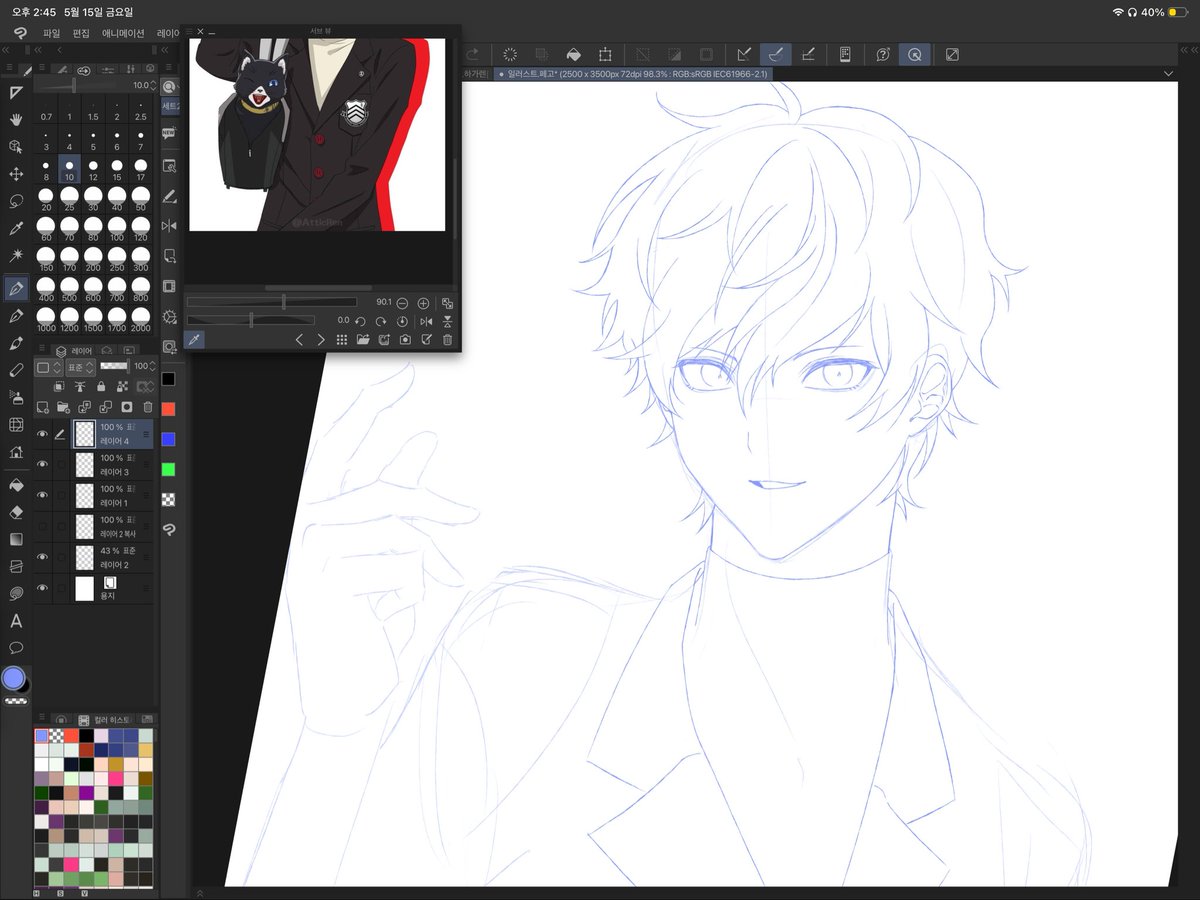Collapse the left palette dock double arrow
The image size is (1200, 900).
pyautogui.click(x=7, y=50)
